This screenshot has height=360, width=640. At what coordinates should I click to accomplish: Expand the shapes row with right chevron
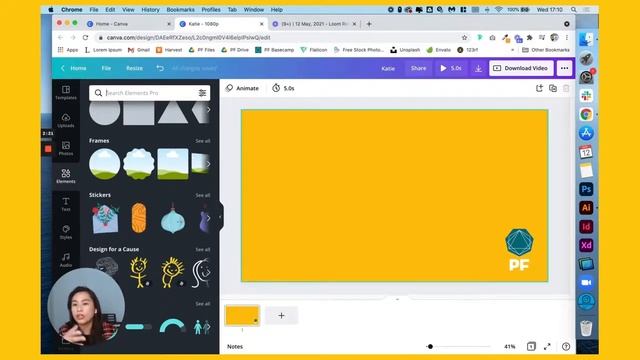tap(209, 109)
